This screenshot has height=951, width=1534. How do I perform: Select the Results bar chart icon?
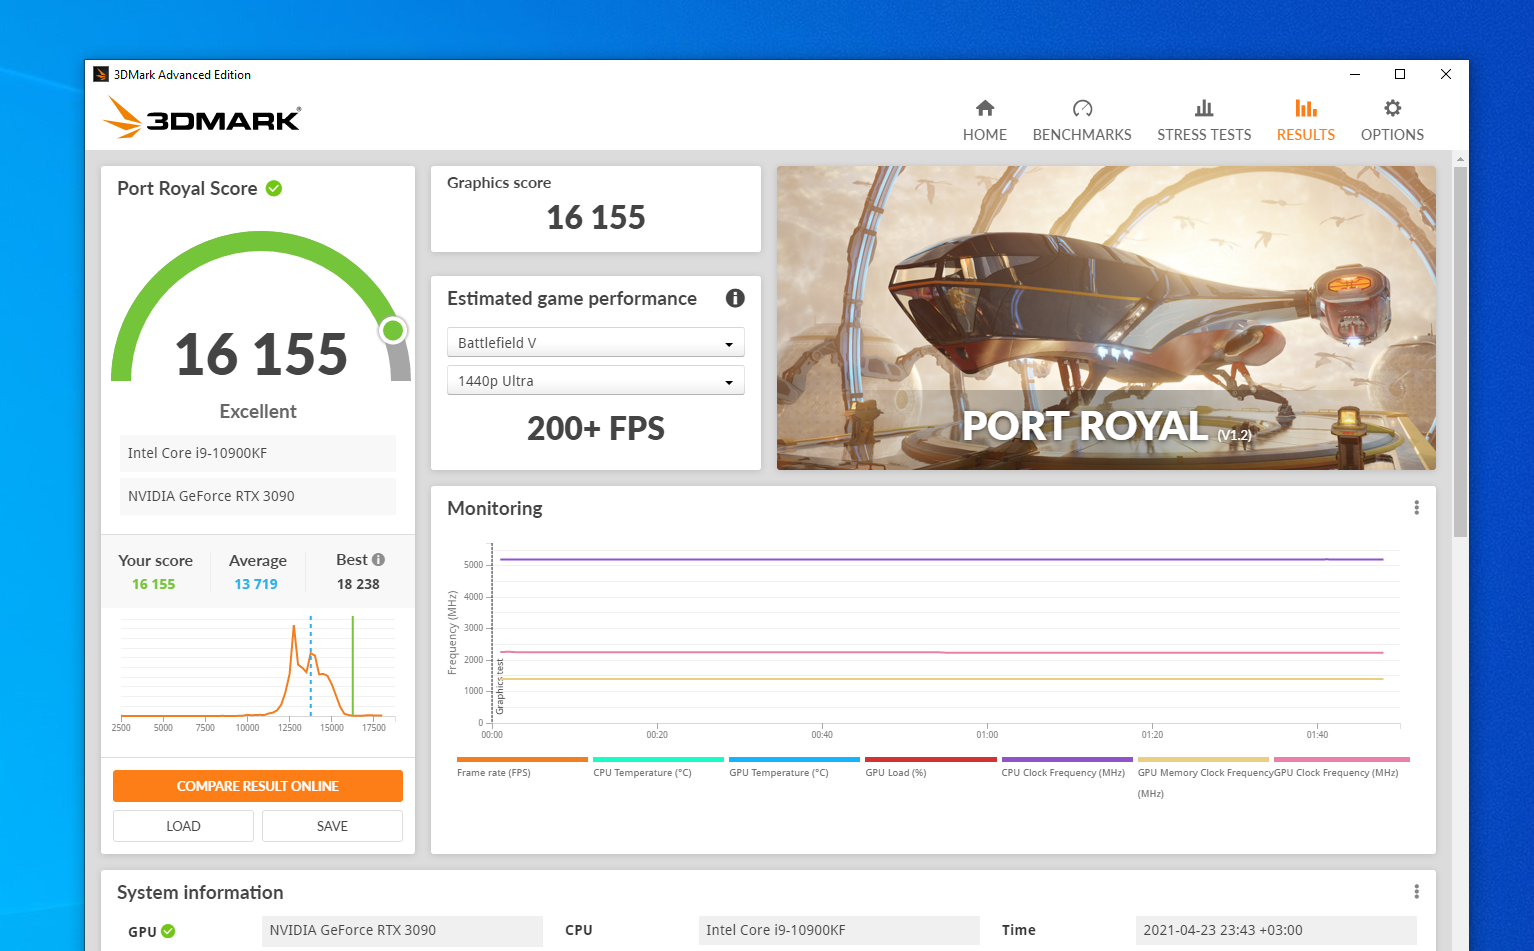tap(1306, 108)
